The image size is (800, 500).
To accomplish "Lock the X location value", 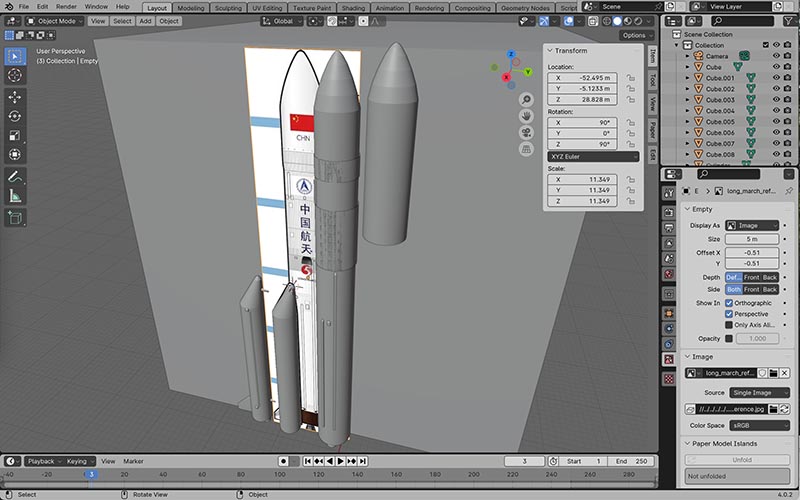I will coord(632,77).
